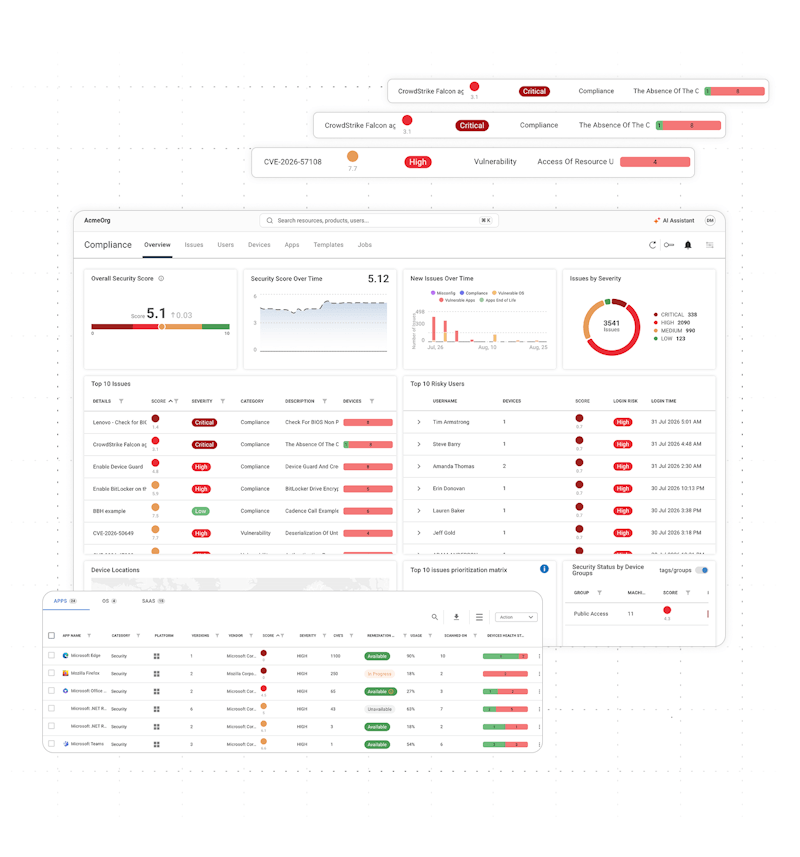Click the info icon beside prioritization matrix
This screenshot has width=800, height=857.
coord(544,569)
